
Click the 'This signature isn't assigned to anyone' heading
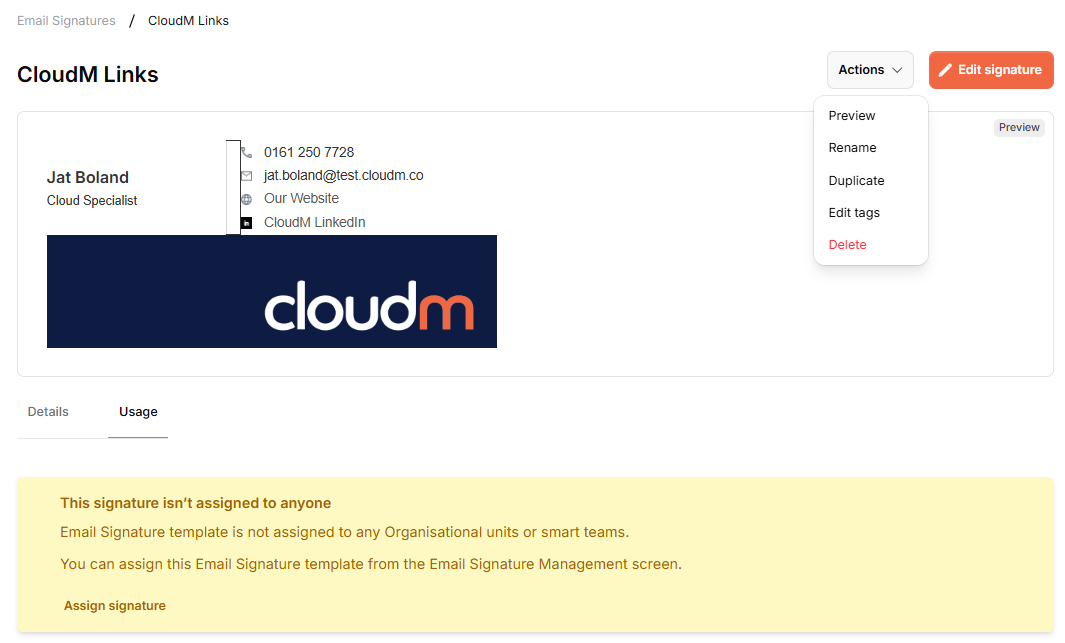tap(196, 503)
